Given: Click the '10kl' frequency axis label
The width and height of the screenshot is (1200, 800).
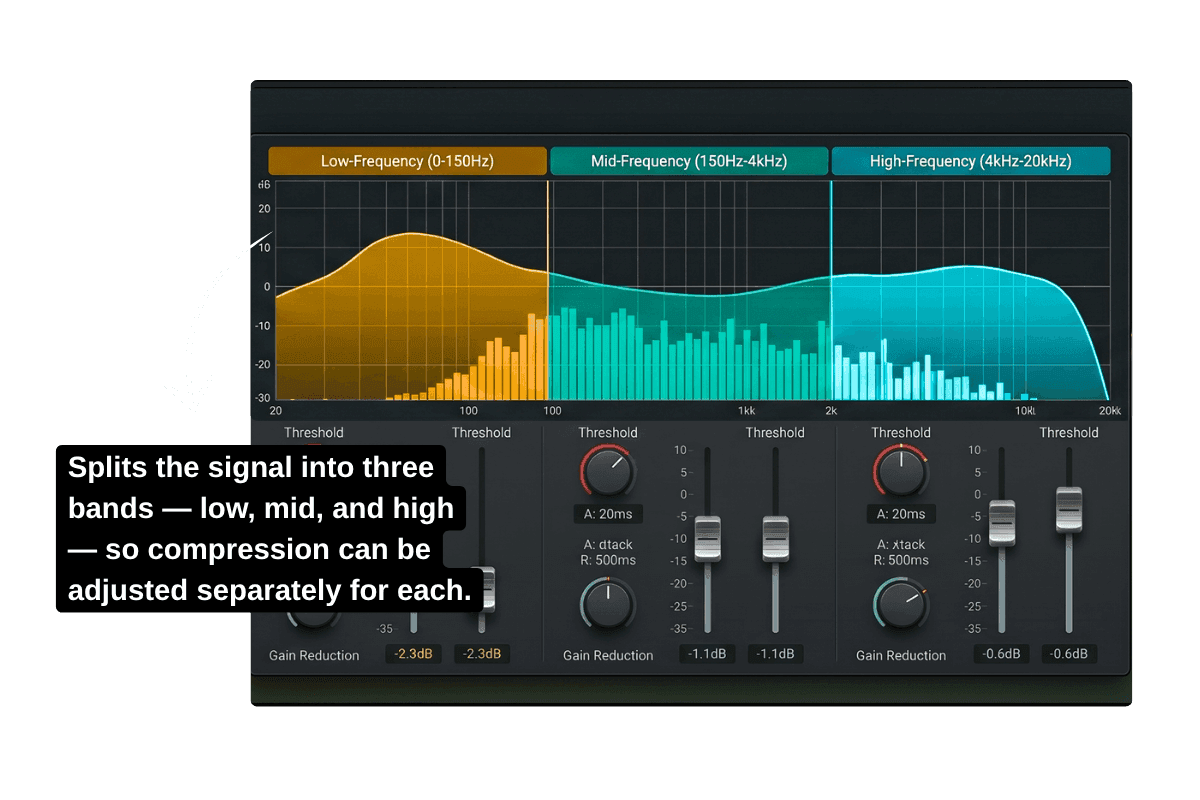Looking at the screenshot, I should 1025,411.
